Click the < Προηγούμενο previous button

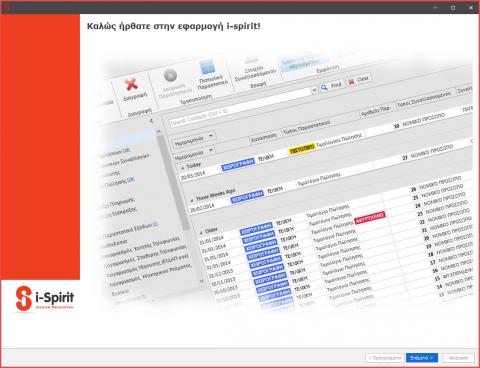(385, 358)
